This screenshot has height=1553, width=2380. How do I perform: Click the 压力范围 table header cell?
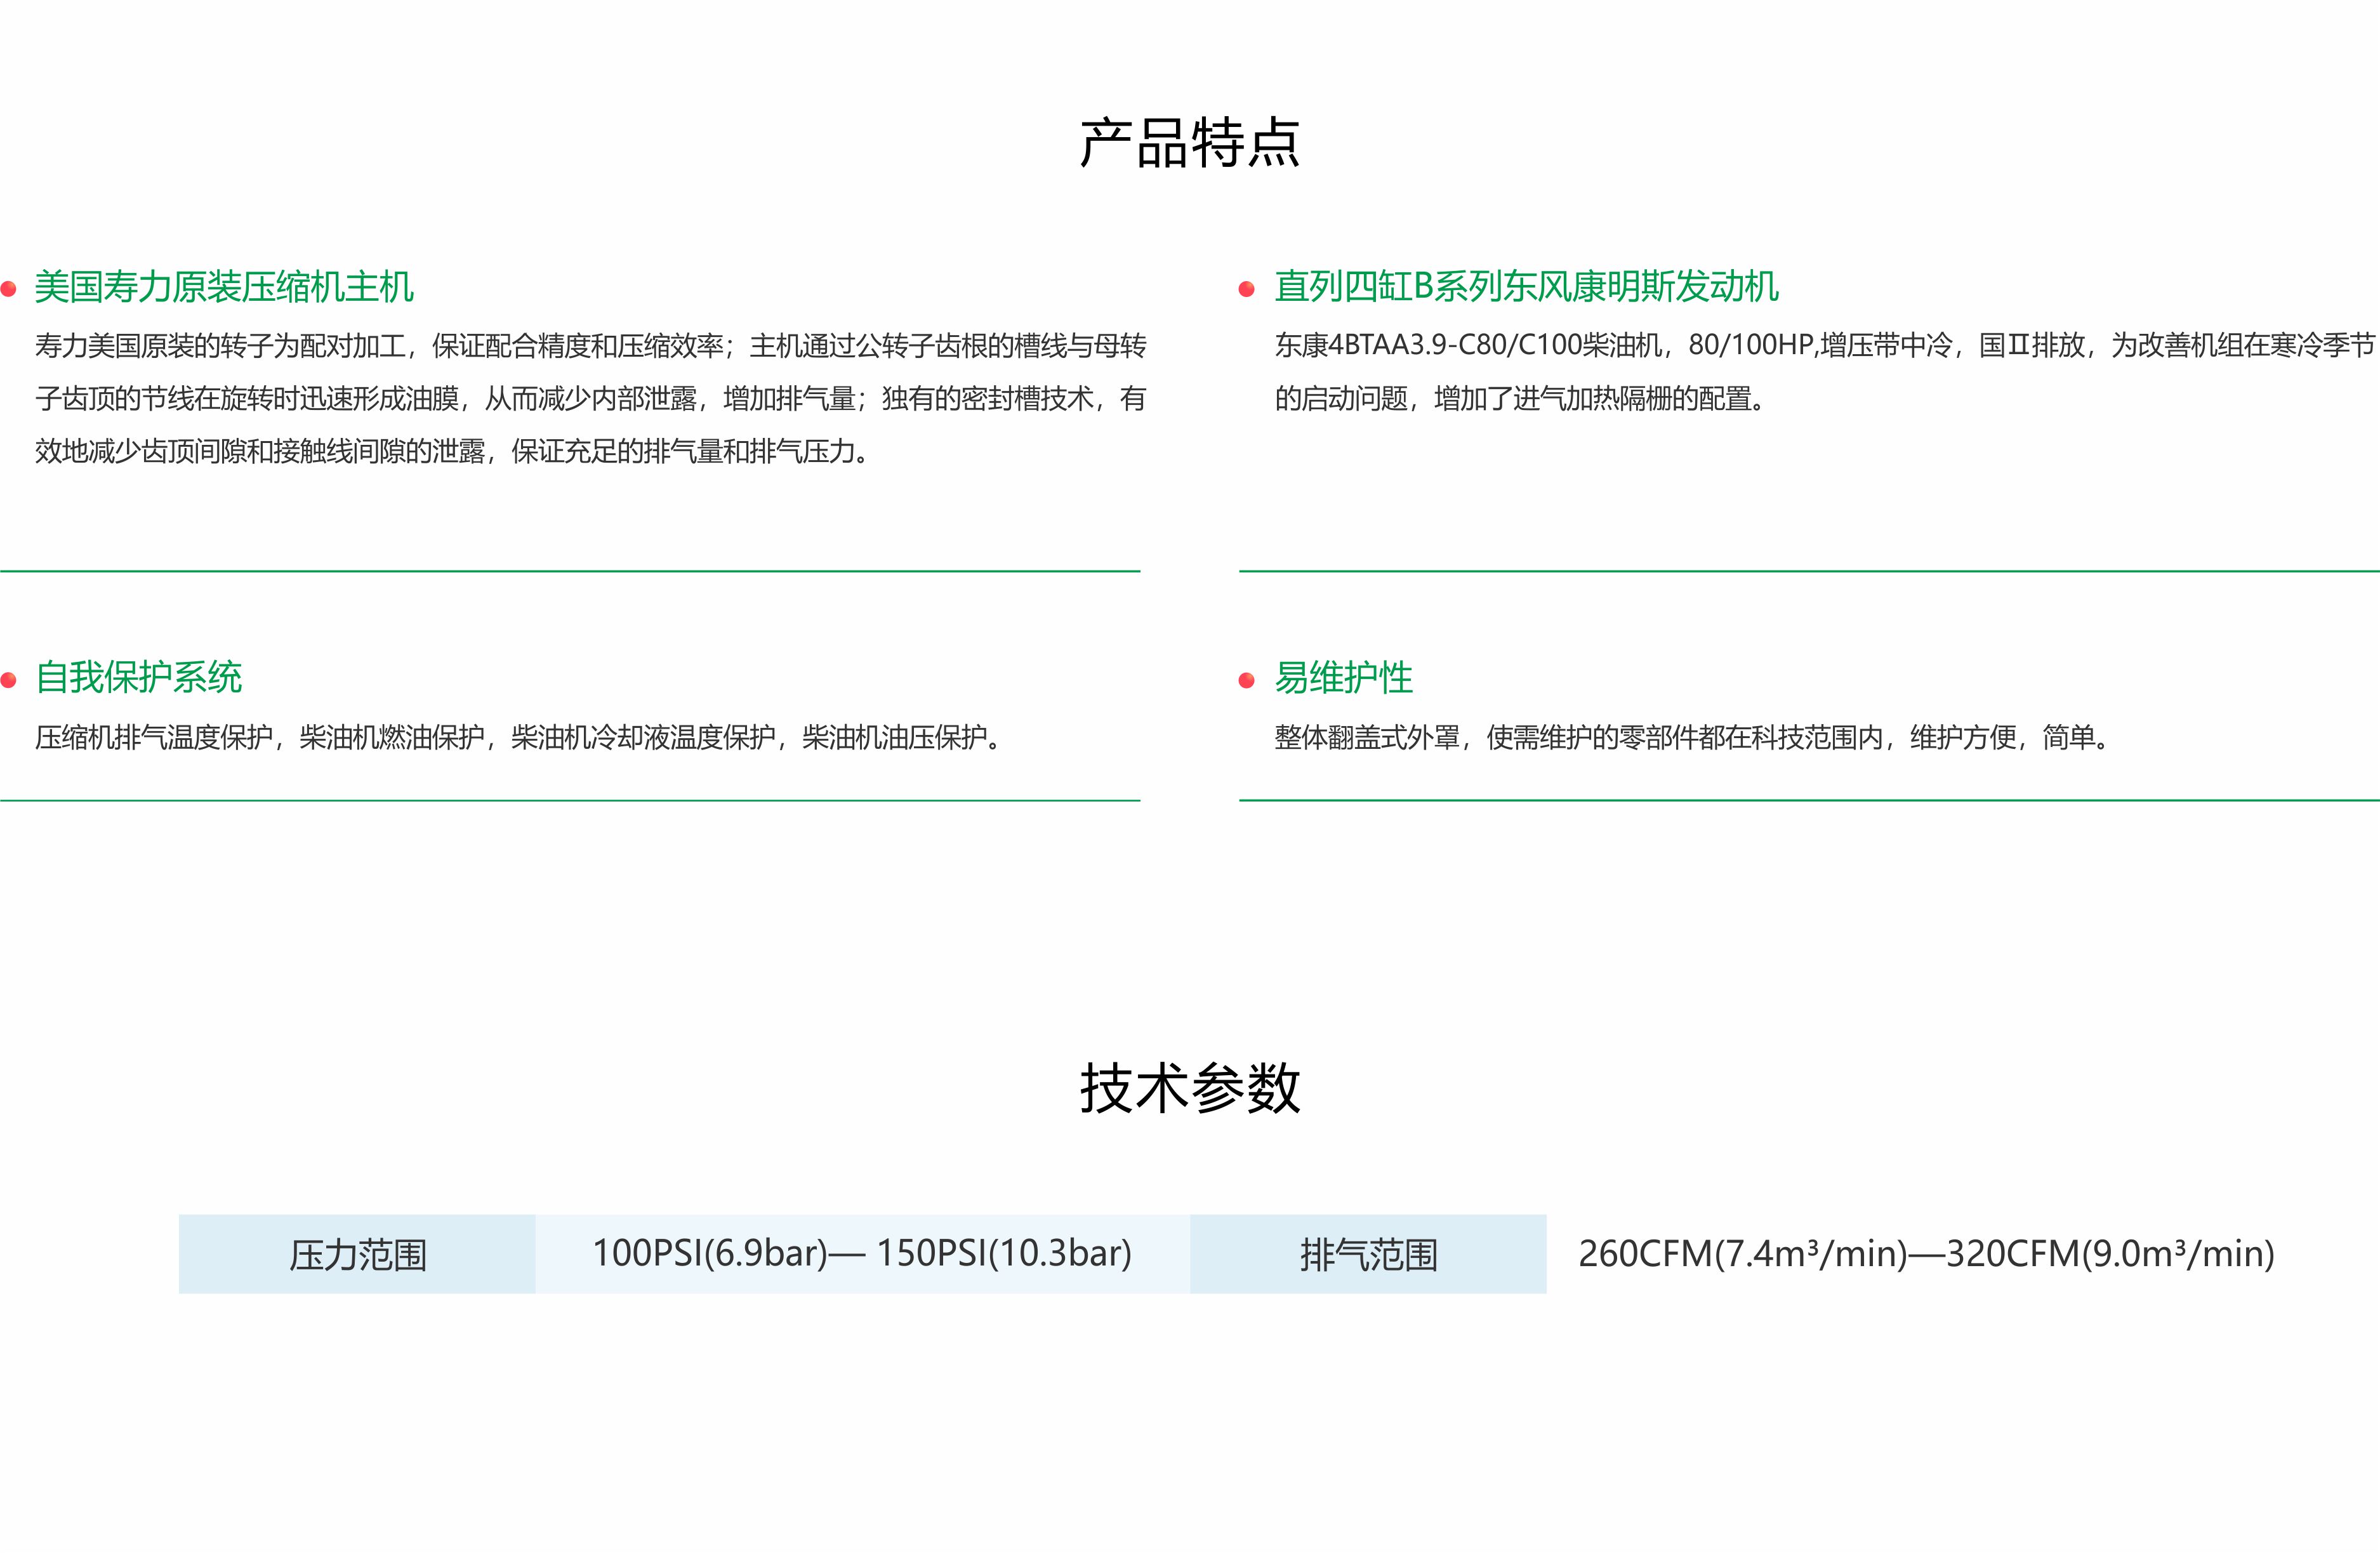coord(357,1254)
